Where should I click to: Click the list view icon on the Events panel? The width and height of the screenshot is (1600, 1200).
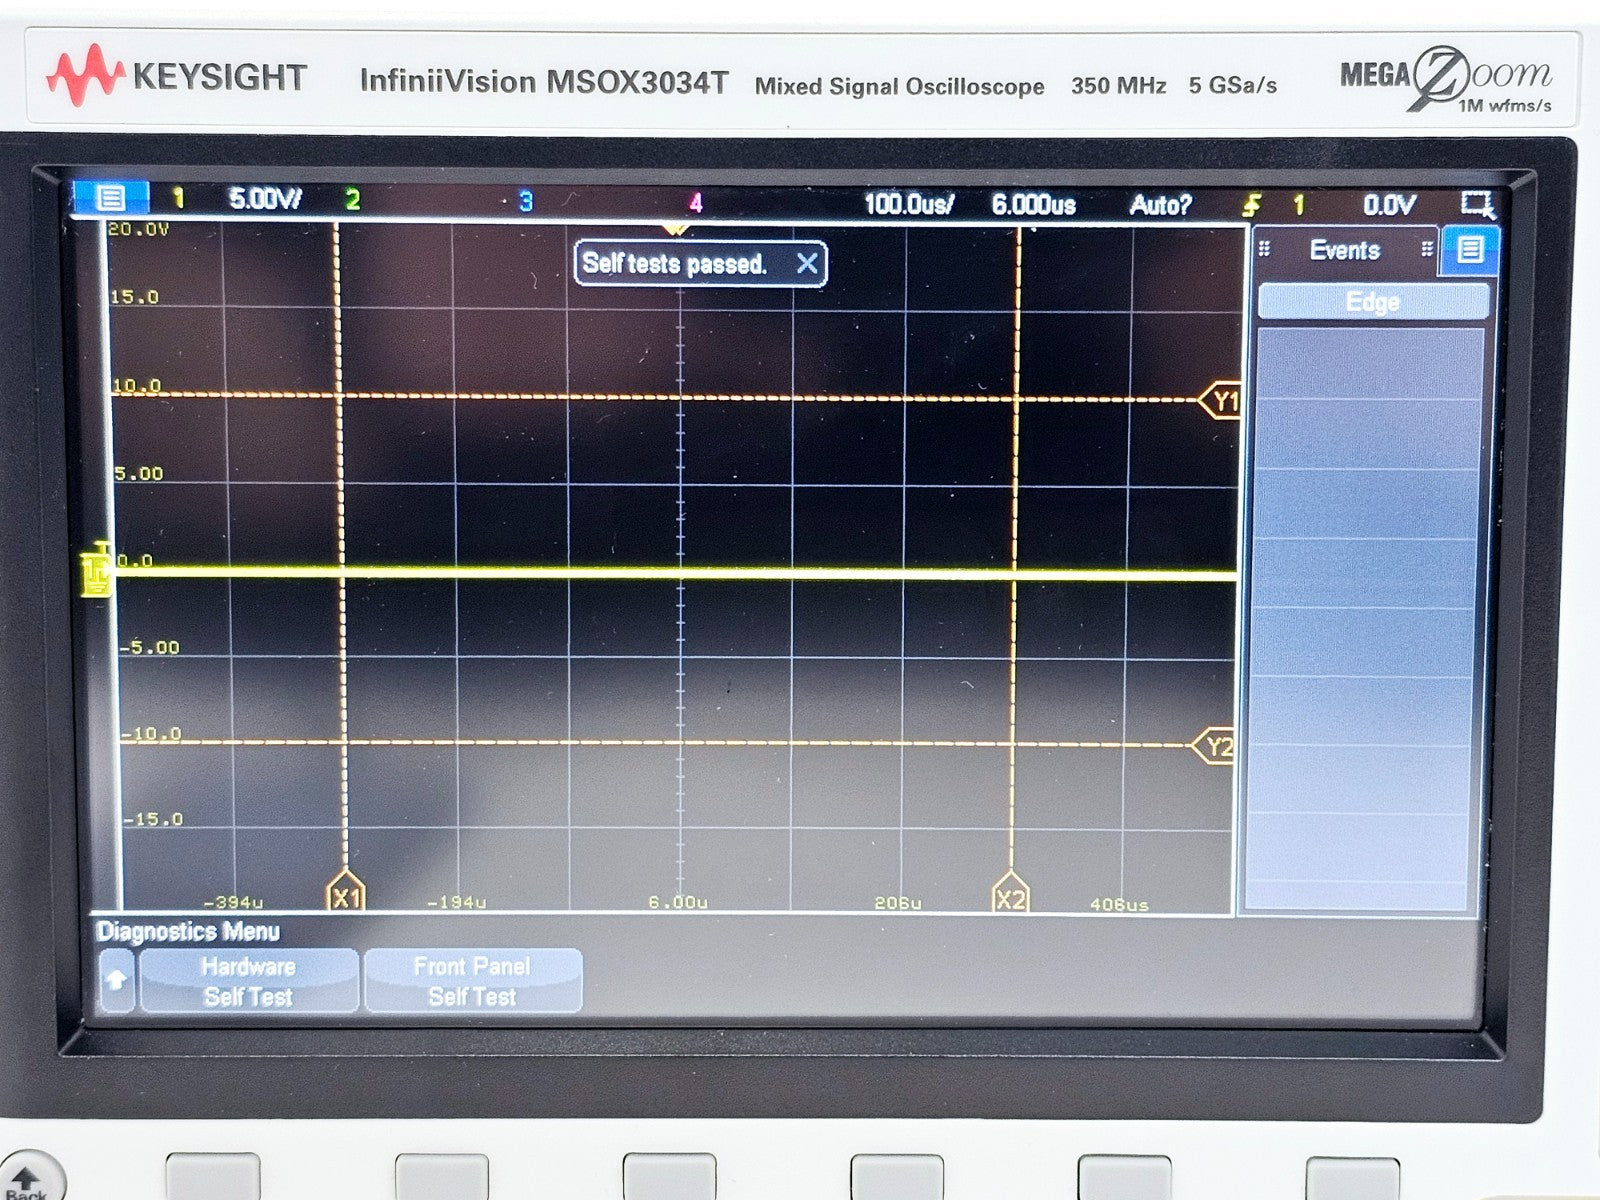1468,251
